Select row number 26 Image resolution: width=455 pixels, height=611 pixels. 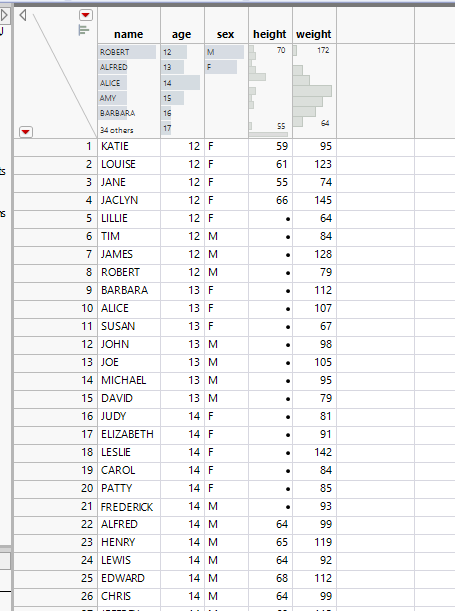pyautogui.click(x=56, y=596)
